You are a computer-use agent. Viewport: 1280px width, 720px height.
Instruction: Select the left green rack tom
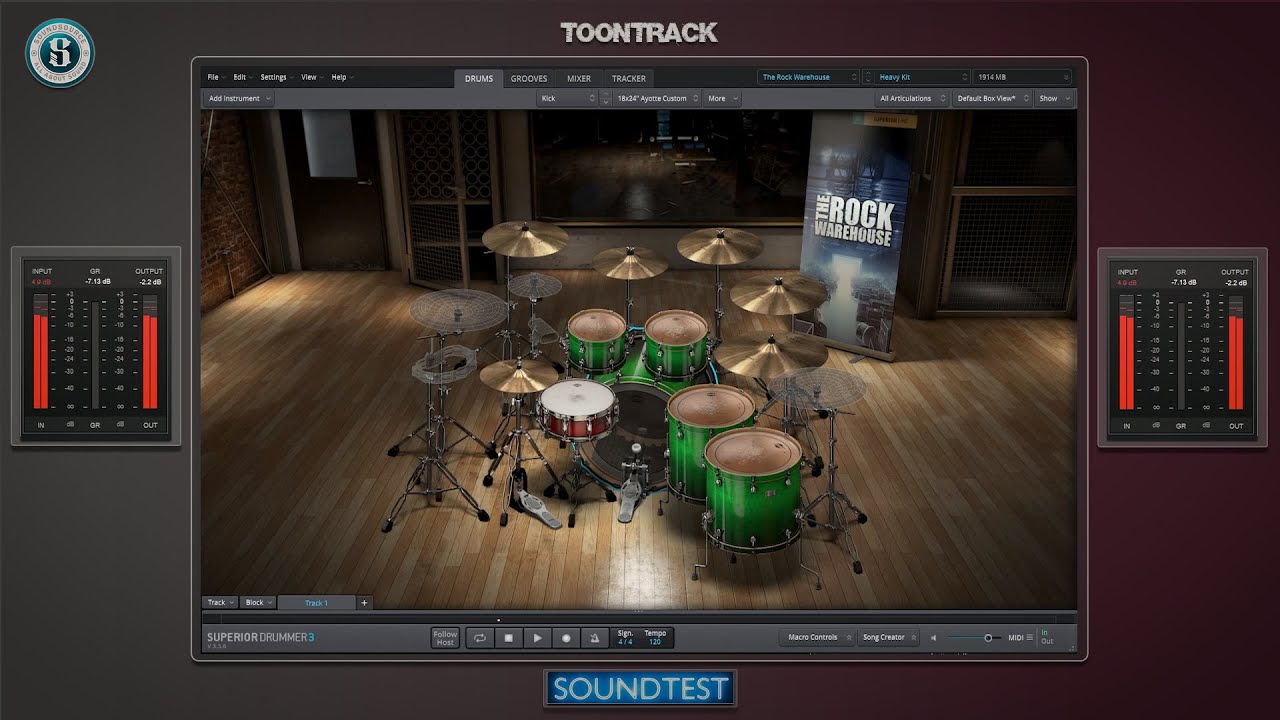(x=597, y=340)
